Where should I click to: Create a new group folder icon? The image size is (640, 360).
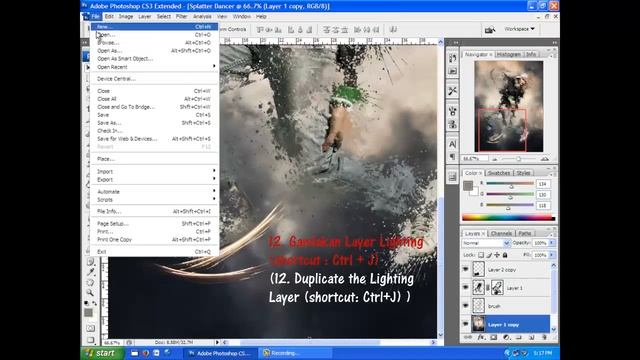[x=519, y=338]
